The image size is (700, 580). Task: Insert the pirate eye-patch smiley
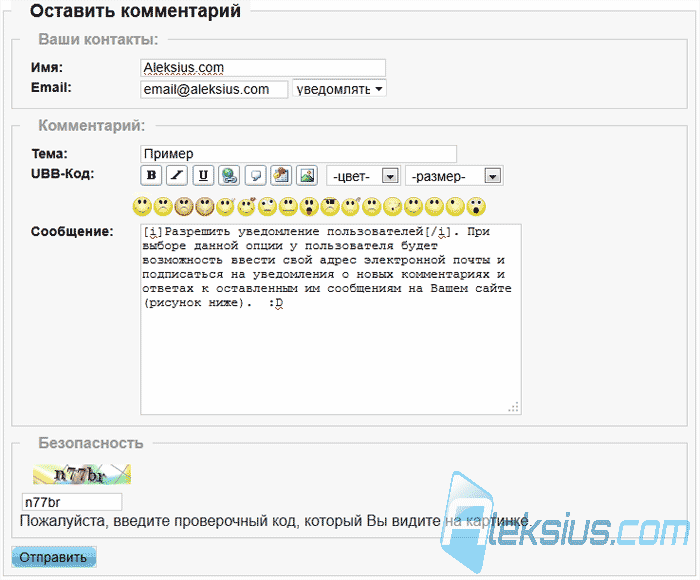pos(330,207)
